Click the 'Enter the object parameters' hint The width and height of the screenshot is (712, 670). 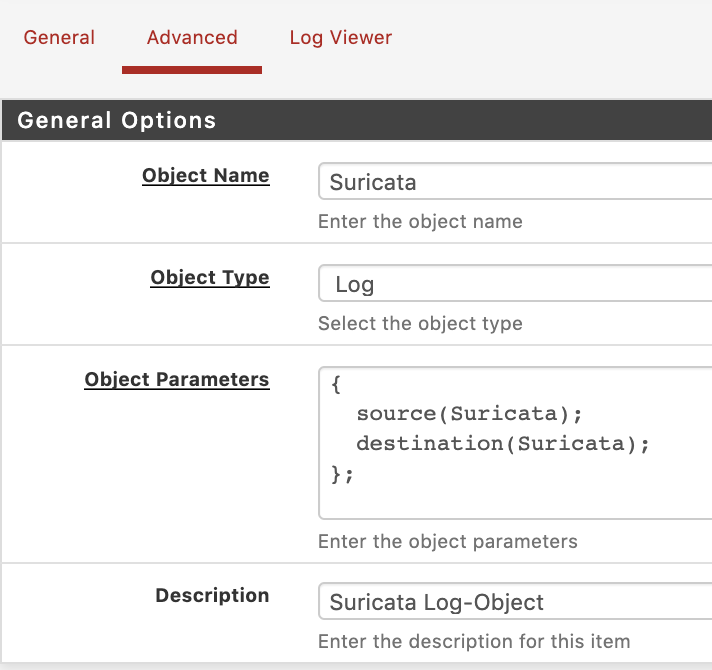(447, 542)
